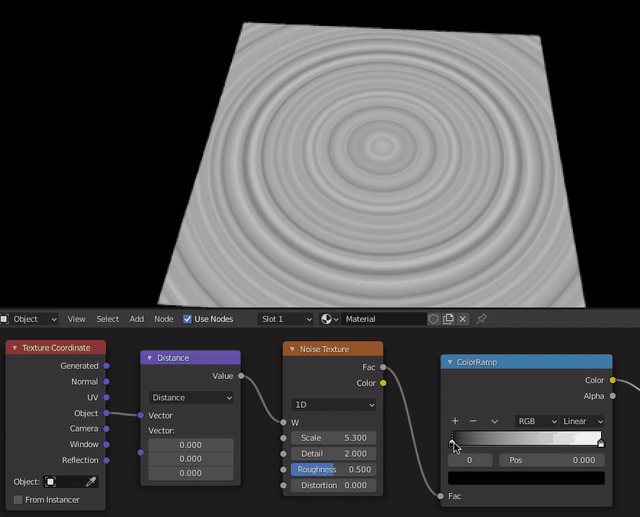Image resolution: width=640 pixels, height=517 pixels.
Task: Open the shader type Object dropdown
Action: tap(29, 319)
